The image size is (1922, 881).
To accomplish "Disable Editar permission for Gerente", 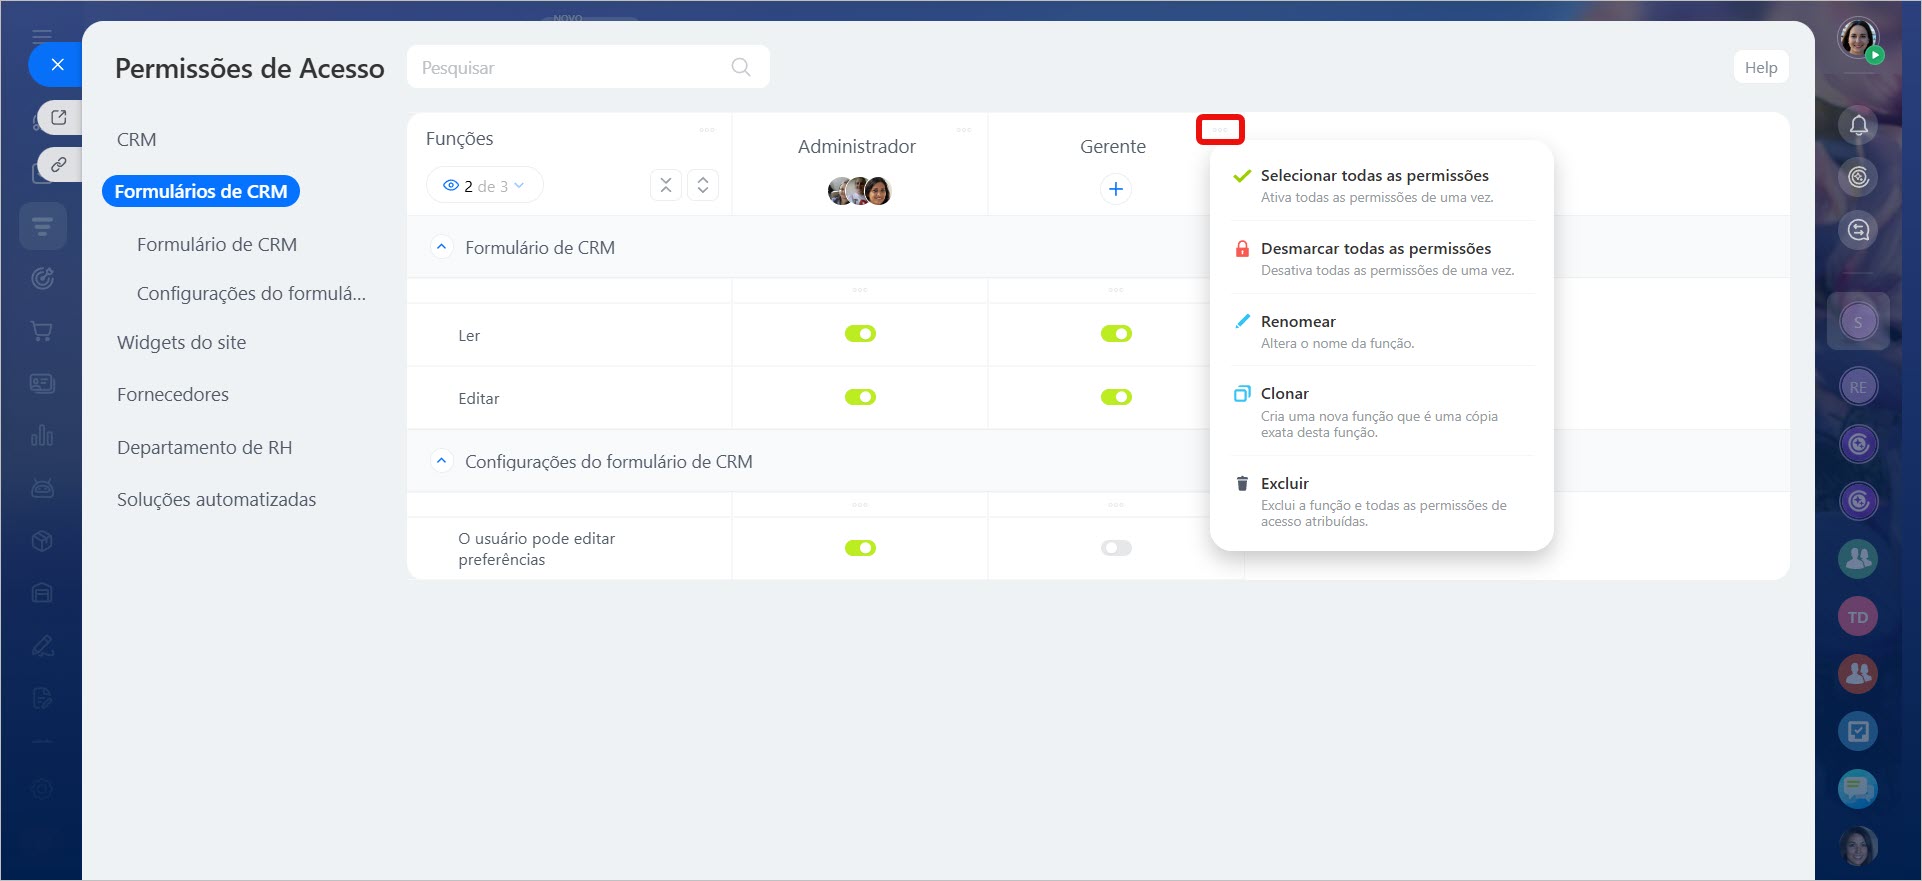I will pyautogui.click(x=1116, y=397).
